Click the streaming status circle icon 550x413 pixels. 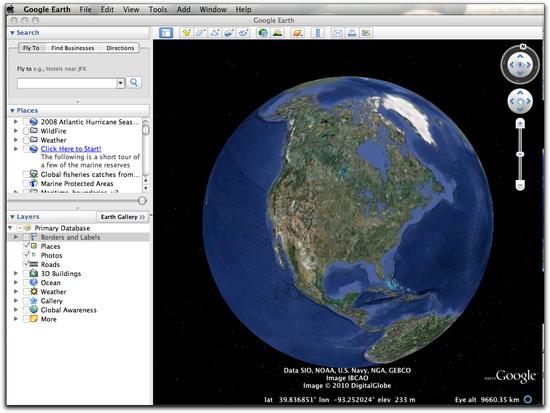coord(528,399)
